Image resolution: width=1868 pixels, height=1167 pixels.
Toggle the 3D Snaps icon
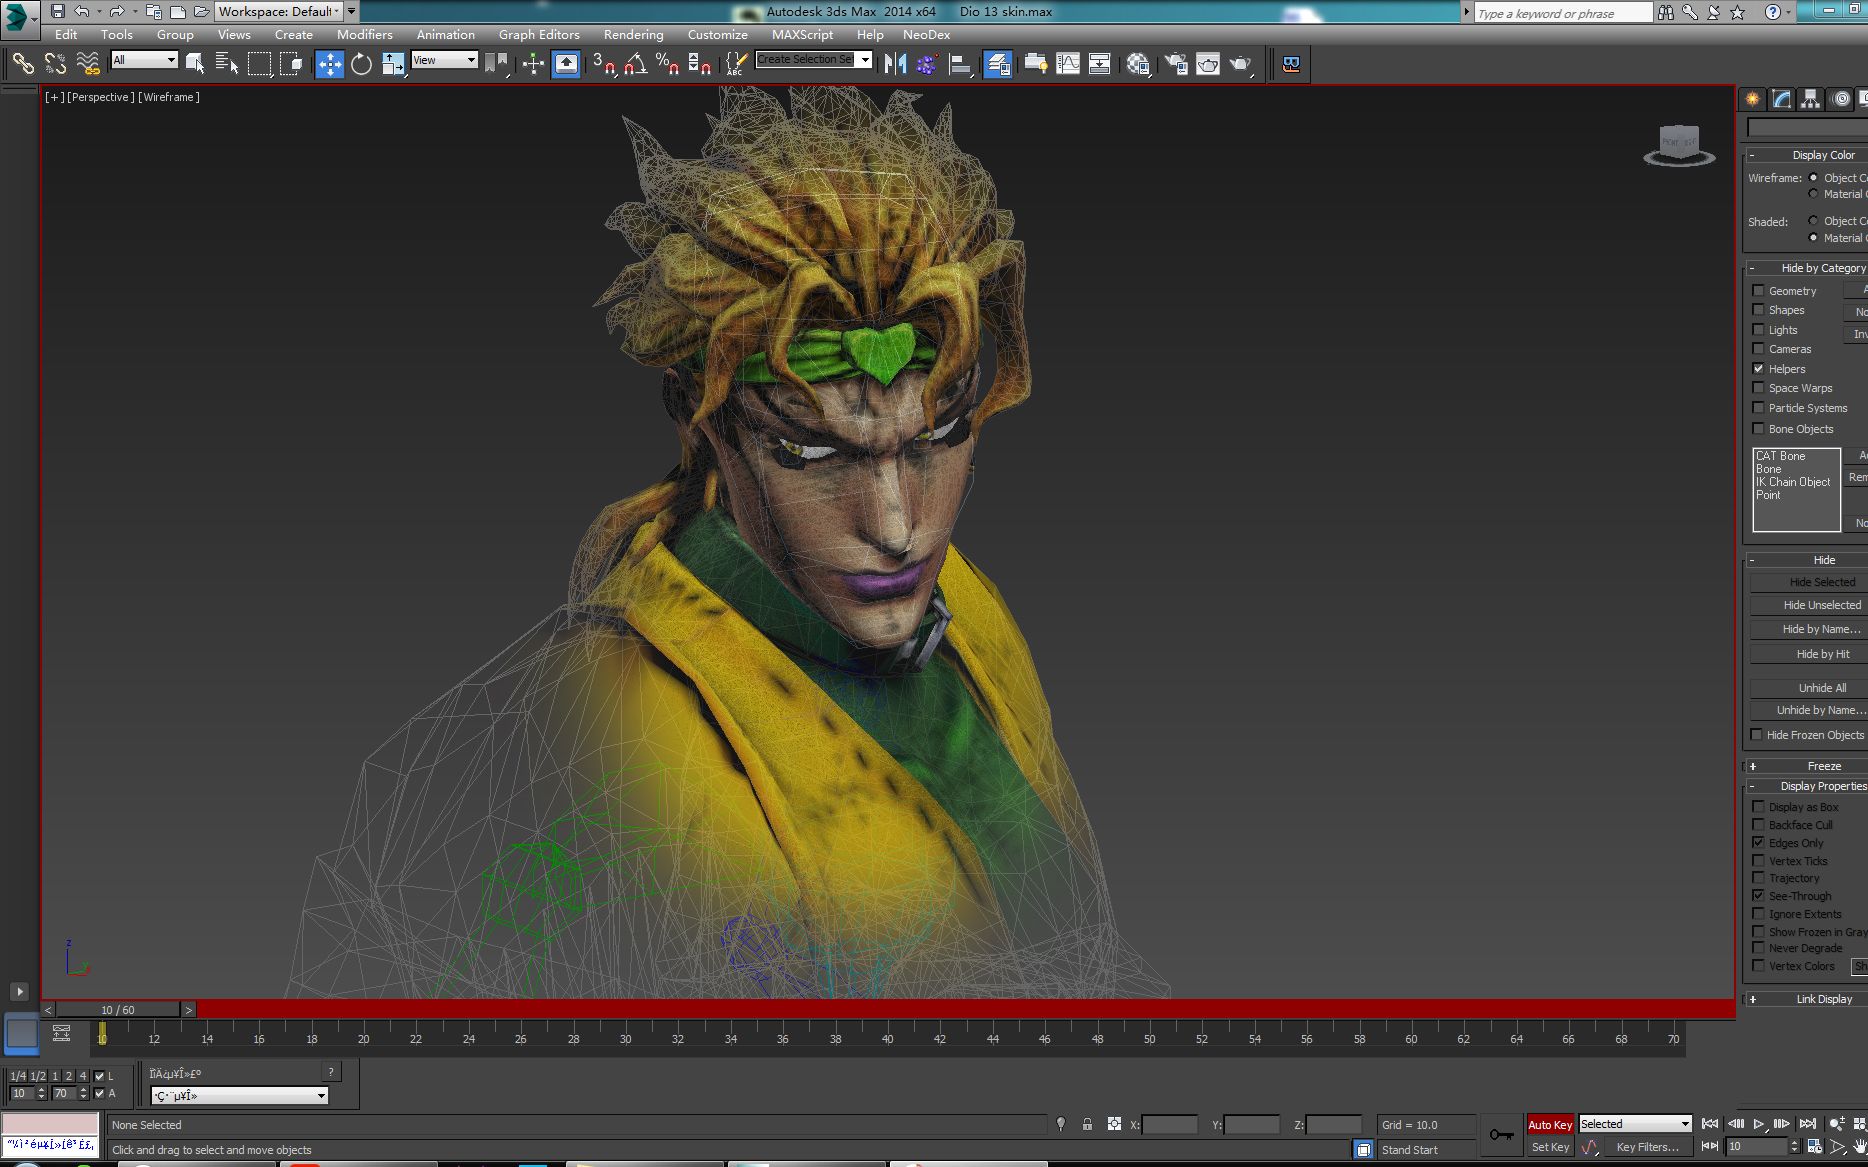coord(603,64)
